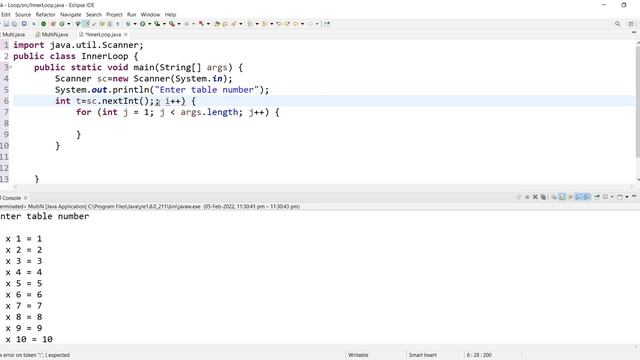This screenshot has width=640, height=360.
Task: Click the 'x 10 = 10' console output line
Action: pos(29,339)
